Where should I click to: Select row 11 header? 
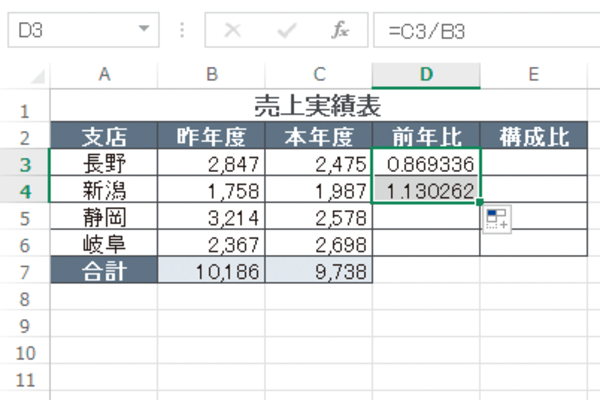click(x=25, y=377)
